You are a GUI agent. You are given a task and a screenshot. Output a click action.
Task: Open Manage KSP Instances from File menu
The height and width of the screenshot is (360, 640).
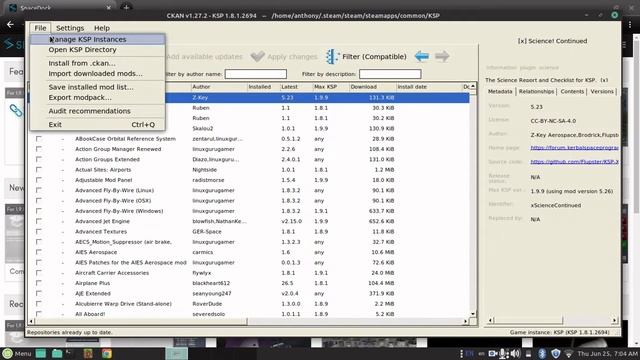(x=98, y=39)
